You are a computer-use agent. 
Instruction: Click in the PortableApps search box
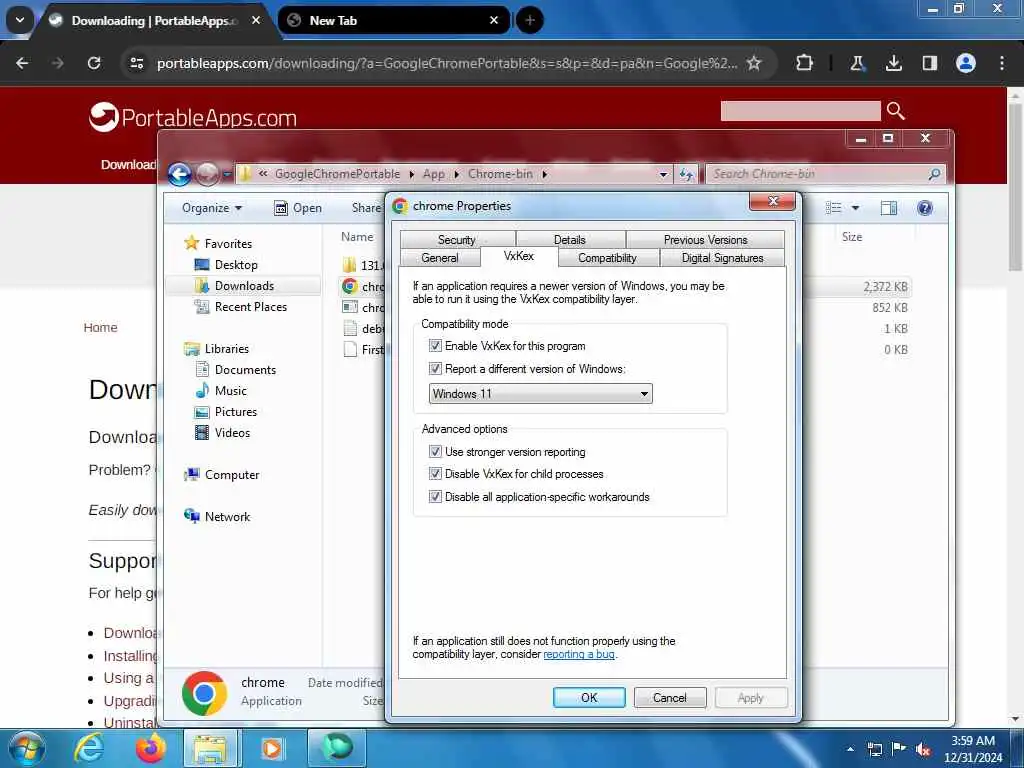tap(800, 111)
